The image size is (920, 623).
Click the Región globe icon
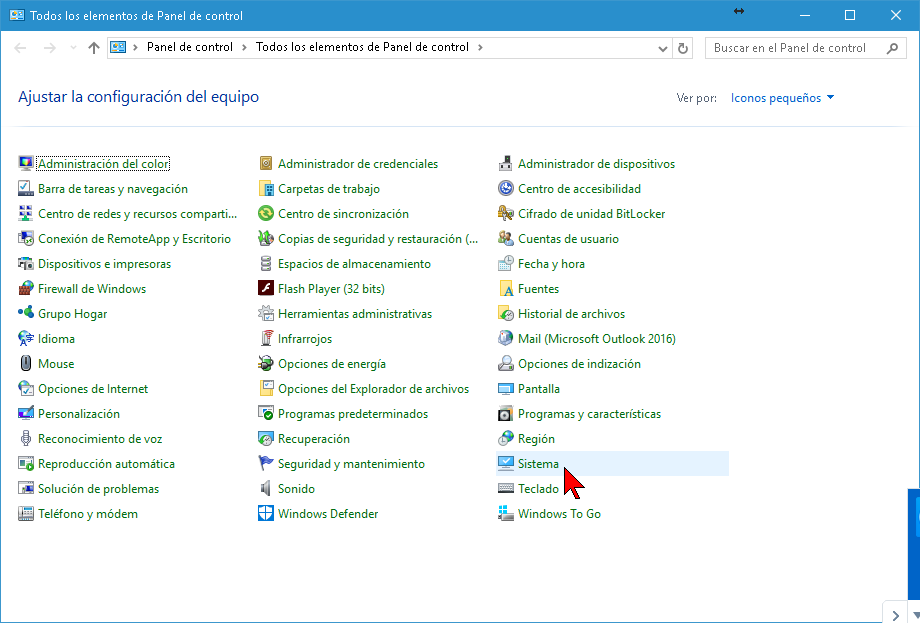[x=506, y=439]
